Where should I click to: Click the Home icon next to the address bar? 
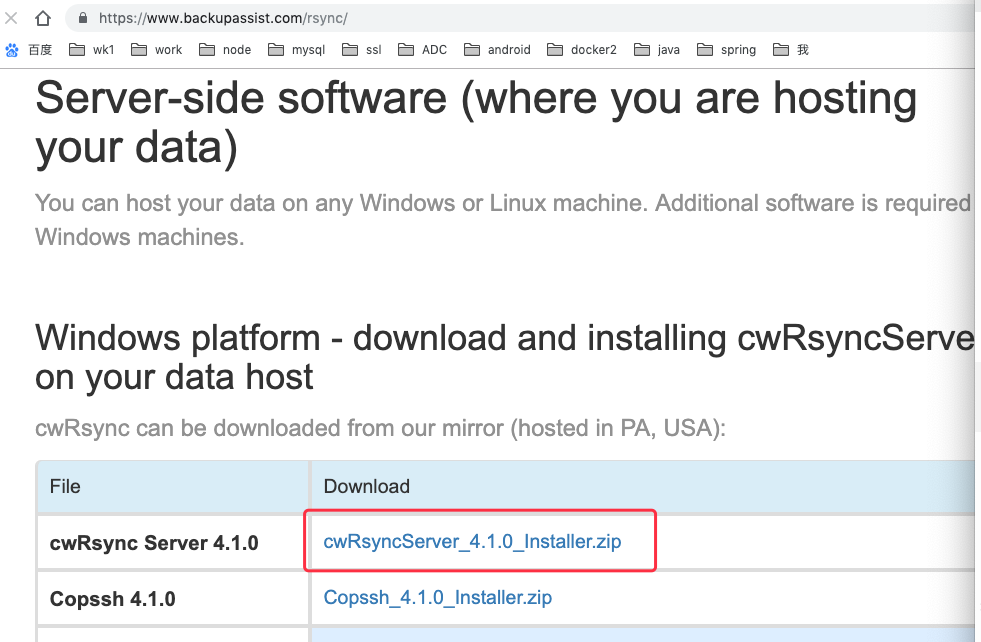pos(41,17)
